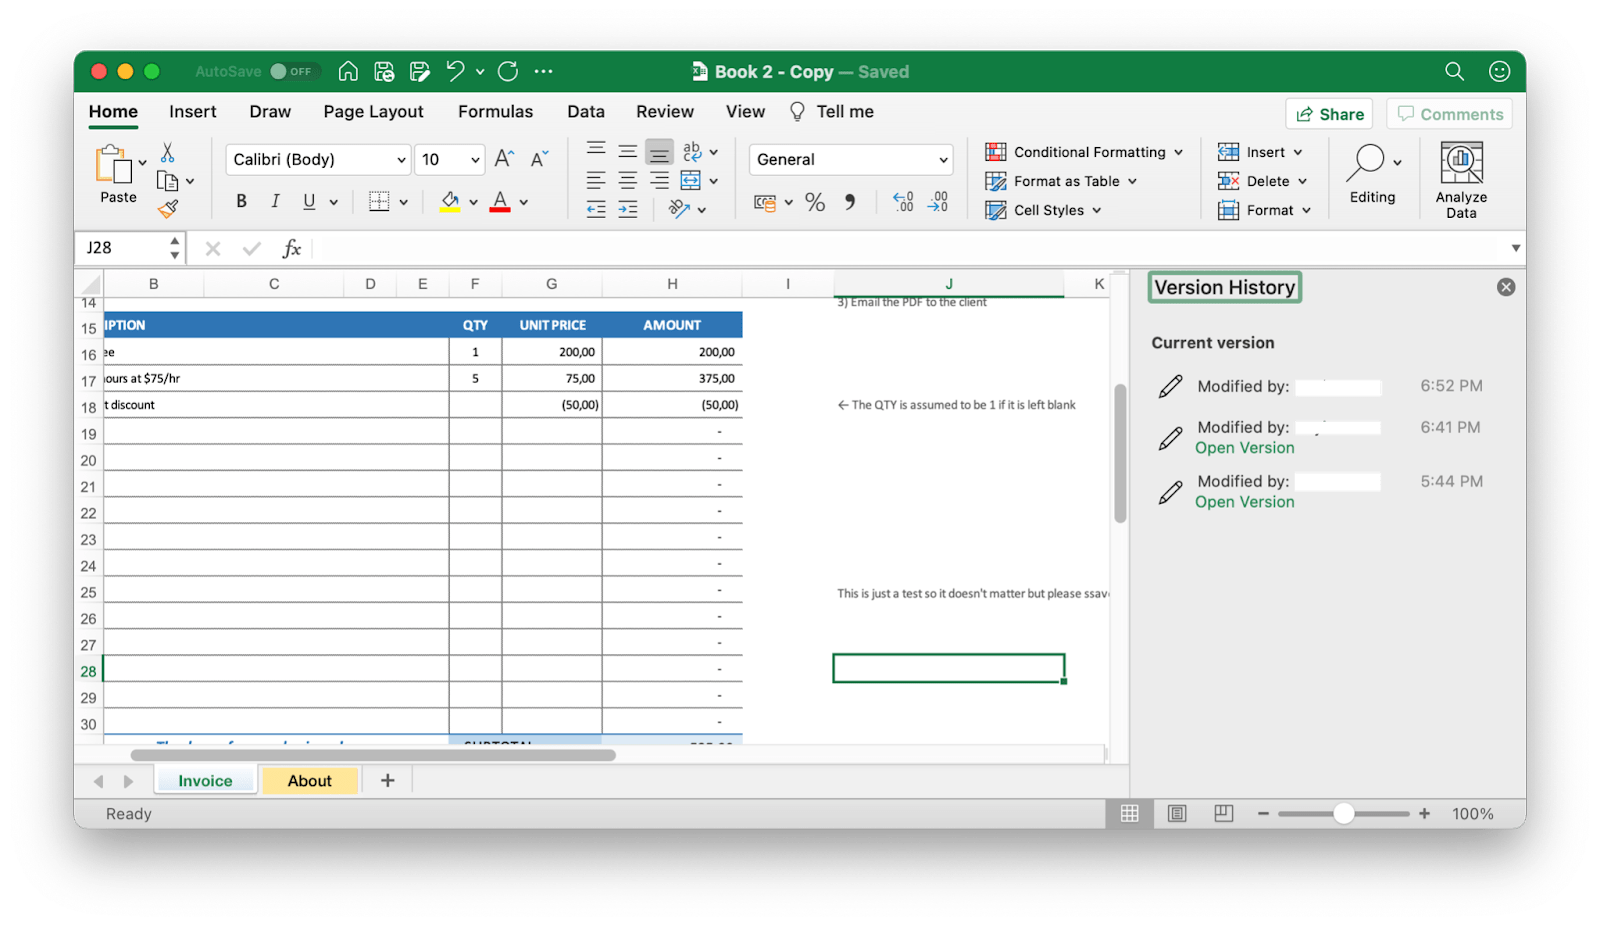1600x926 pixels.
Task: Open the feedback smiley icon
Action: (1499, 71)
